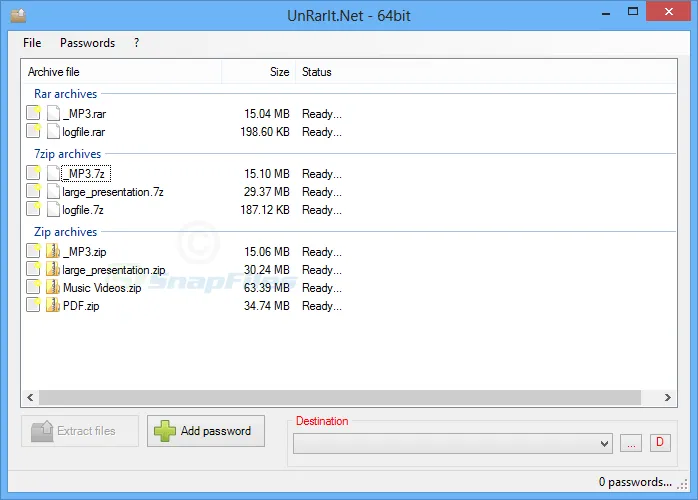Screen dimensions: 698x500
Task: Open the Passwords menu
Action: click(x=87, y=43)
